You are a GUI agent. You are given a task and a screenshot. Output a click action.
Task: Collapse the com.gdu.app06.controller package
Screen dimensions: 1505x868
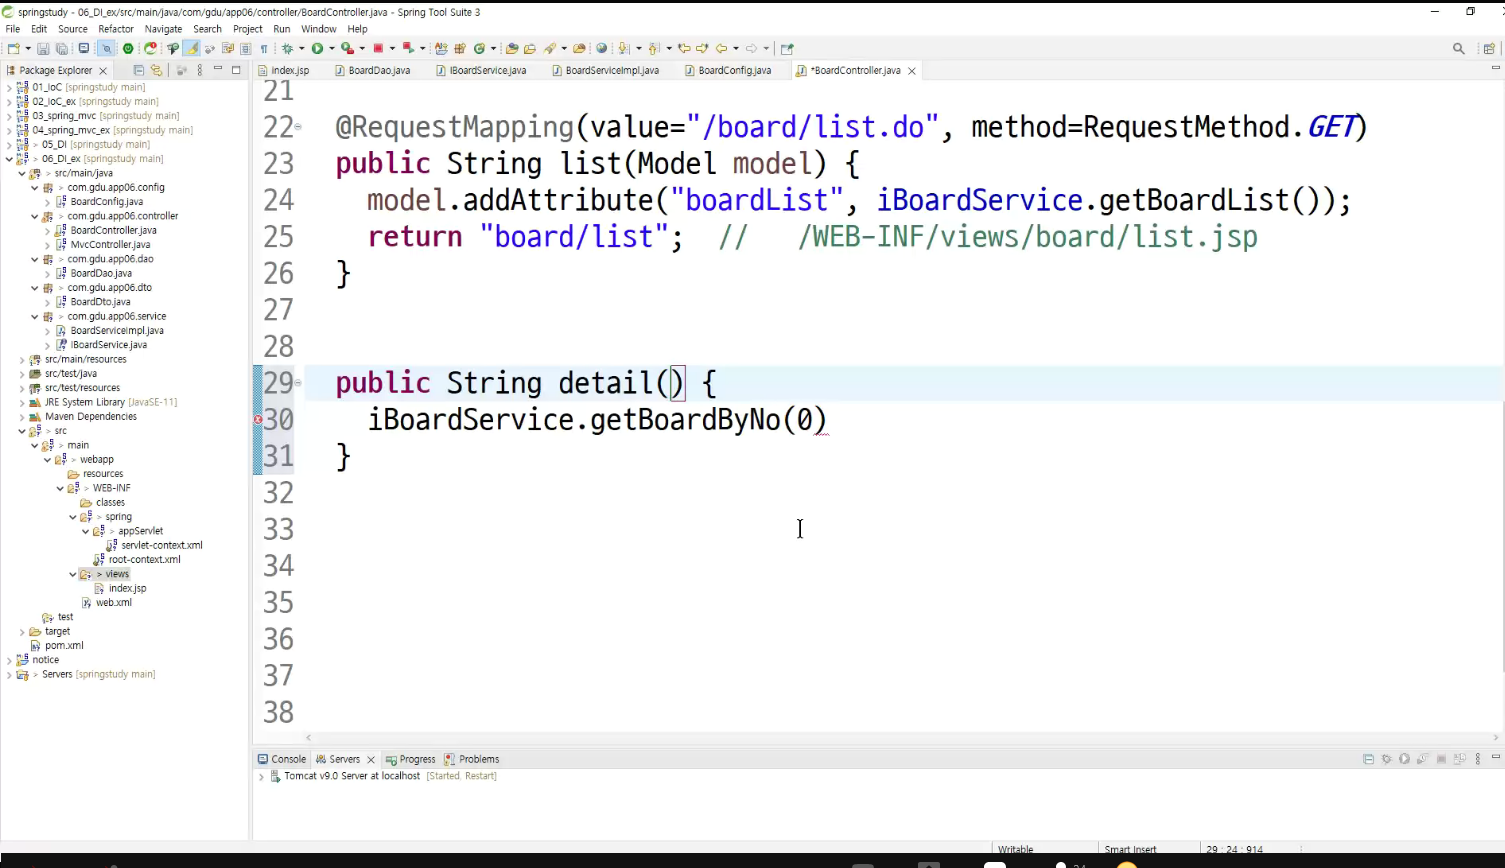pyautogui.click(x=35, y=216)
